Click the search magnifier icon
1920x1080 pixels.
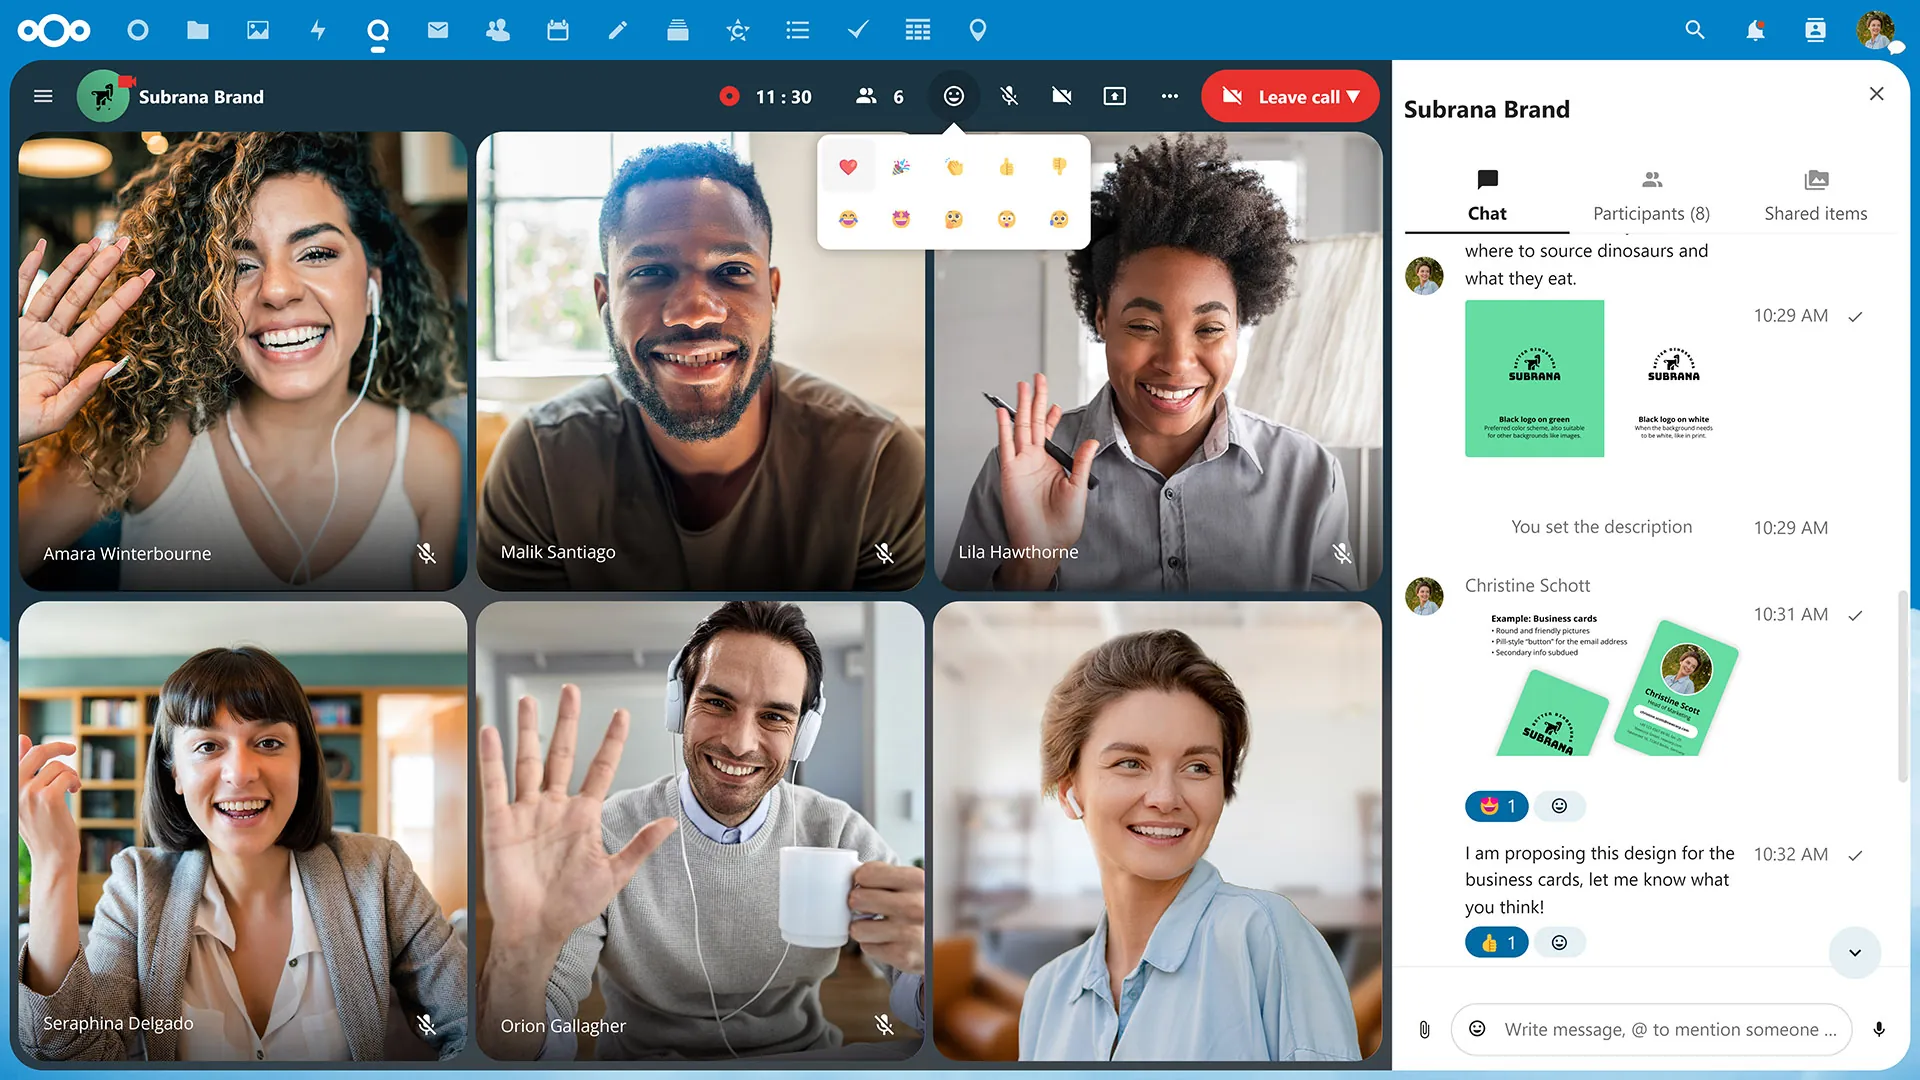tap(1695, 30)
